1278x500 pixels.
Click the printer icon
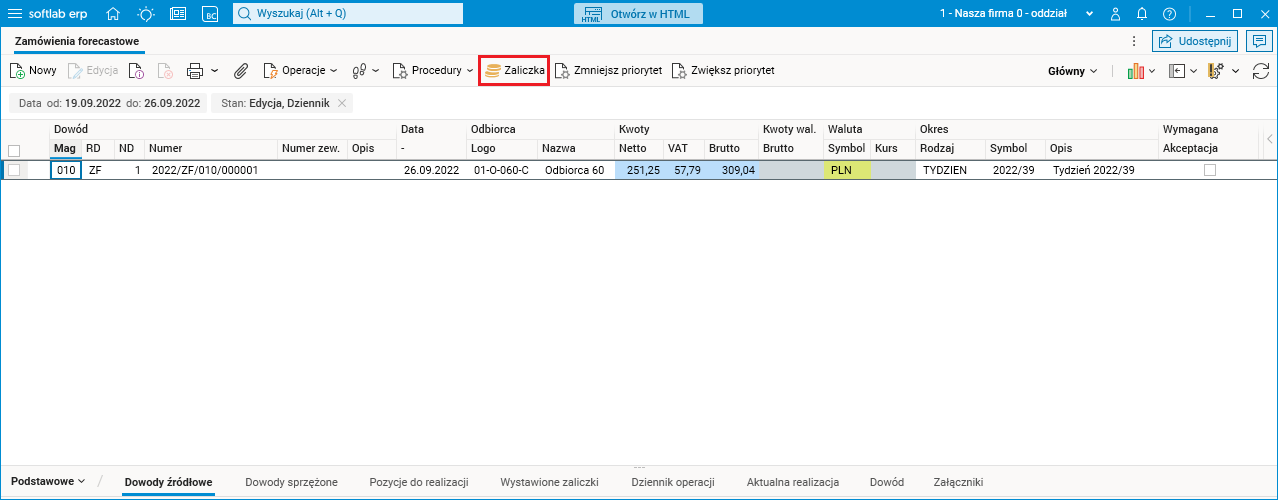pos(195,71)
